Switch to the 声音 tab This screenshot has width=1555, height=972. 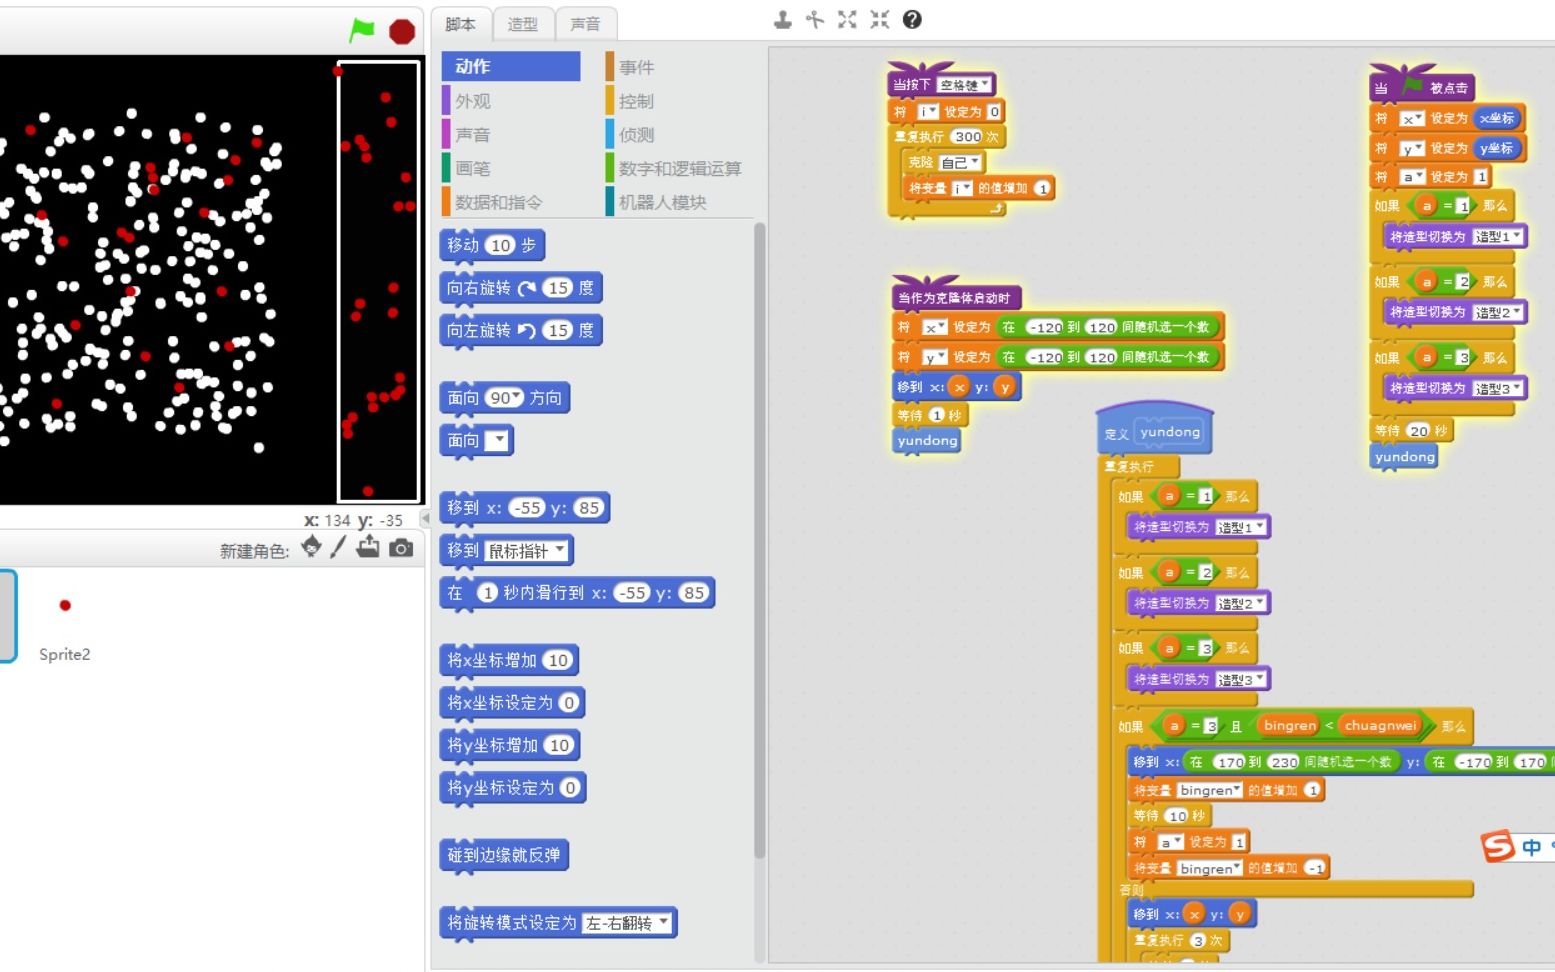coord(586,24)
